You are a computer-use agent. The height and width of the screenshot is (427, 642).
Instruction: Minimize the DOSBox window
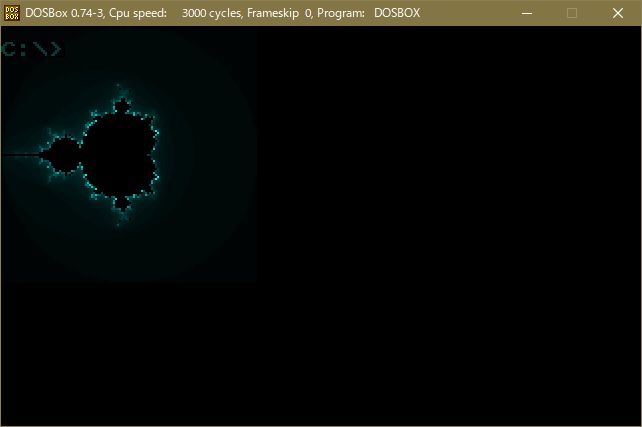pos(527,13)
